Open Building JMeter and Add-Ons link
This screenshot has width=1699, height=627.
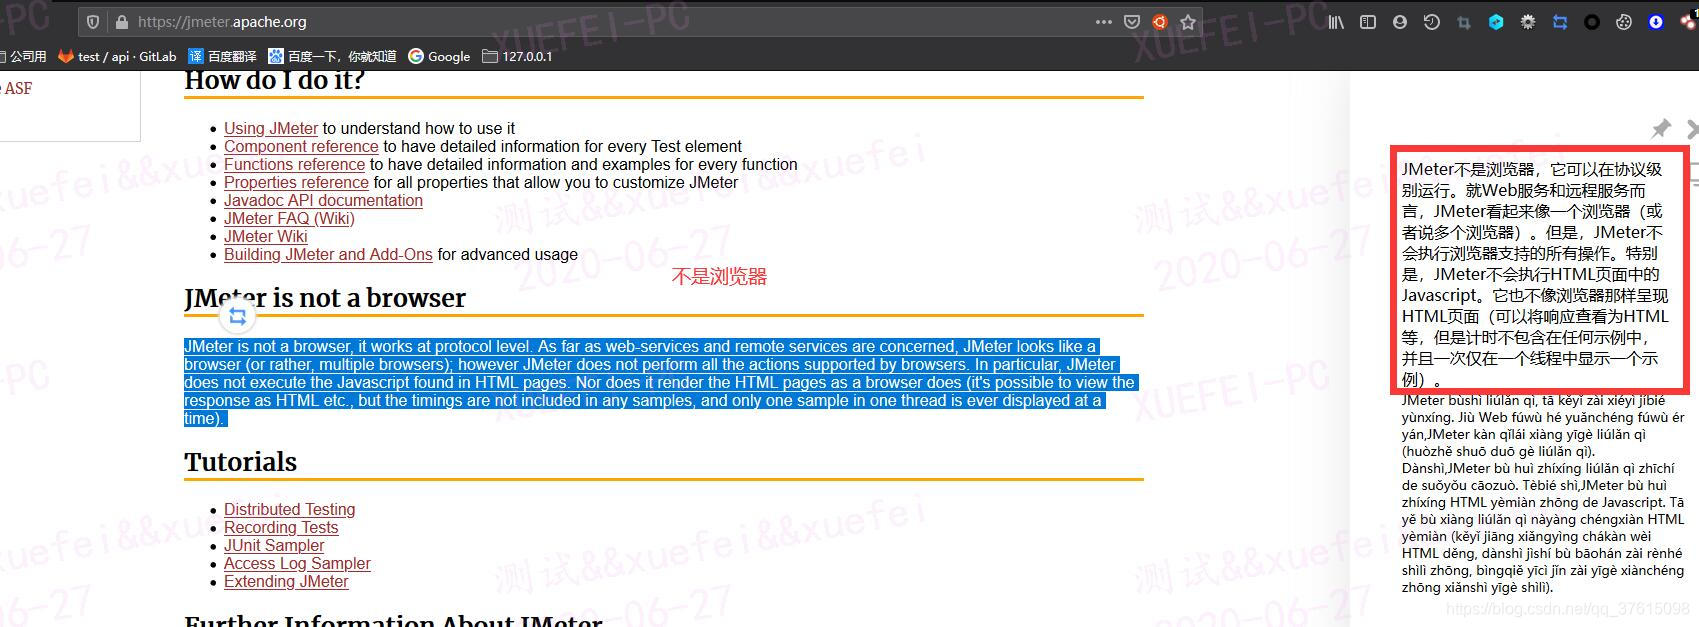[328, 254]
